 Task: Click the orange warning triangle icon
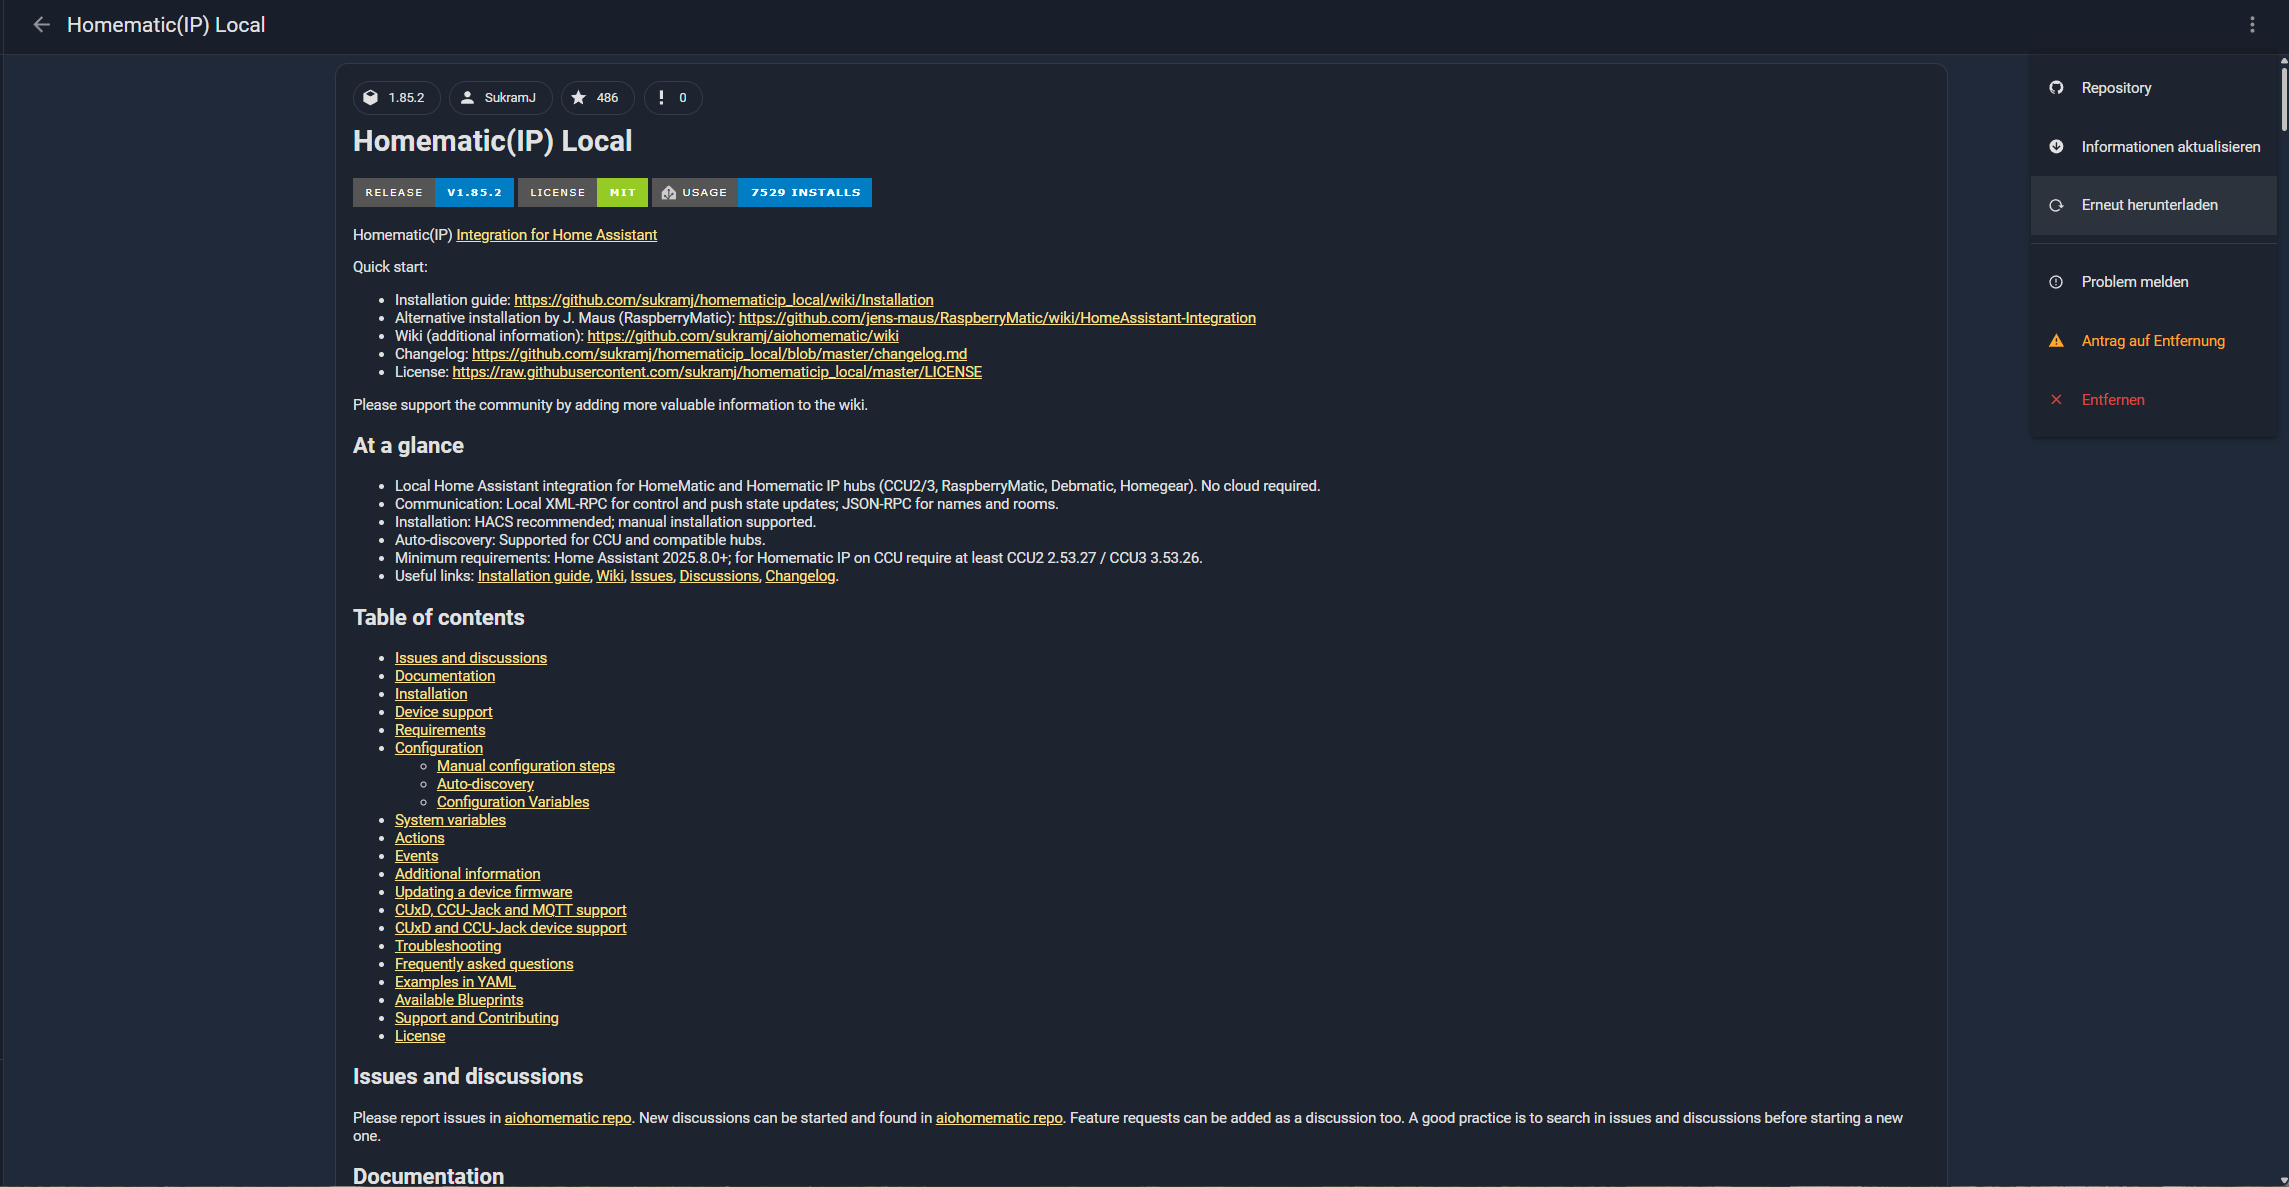pyautogui.click(x=2056, y=341)
